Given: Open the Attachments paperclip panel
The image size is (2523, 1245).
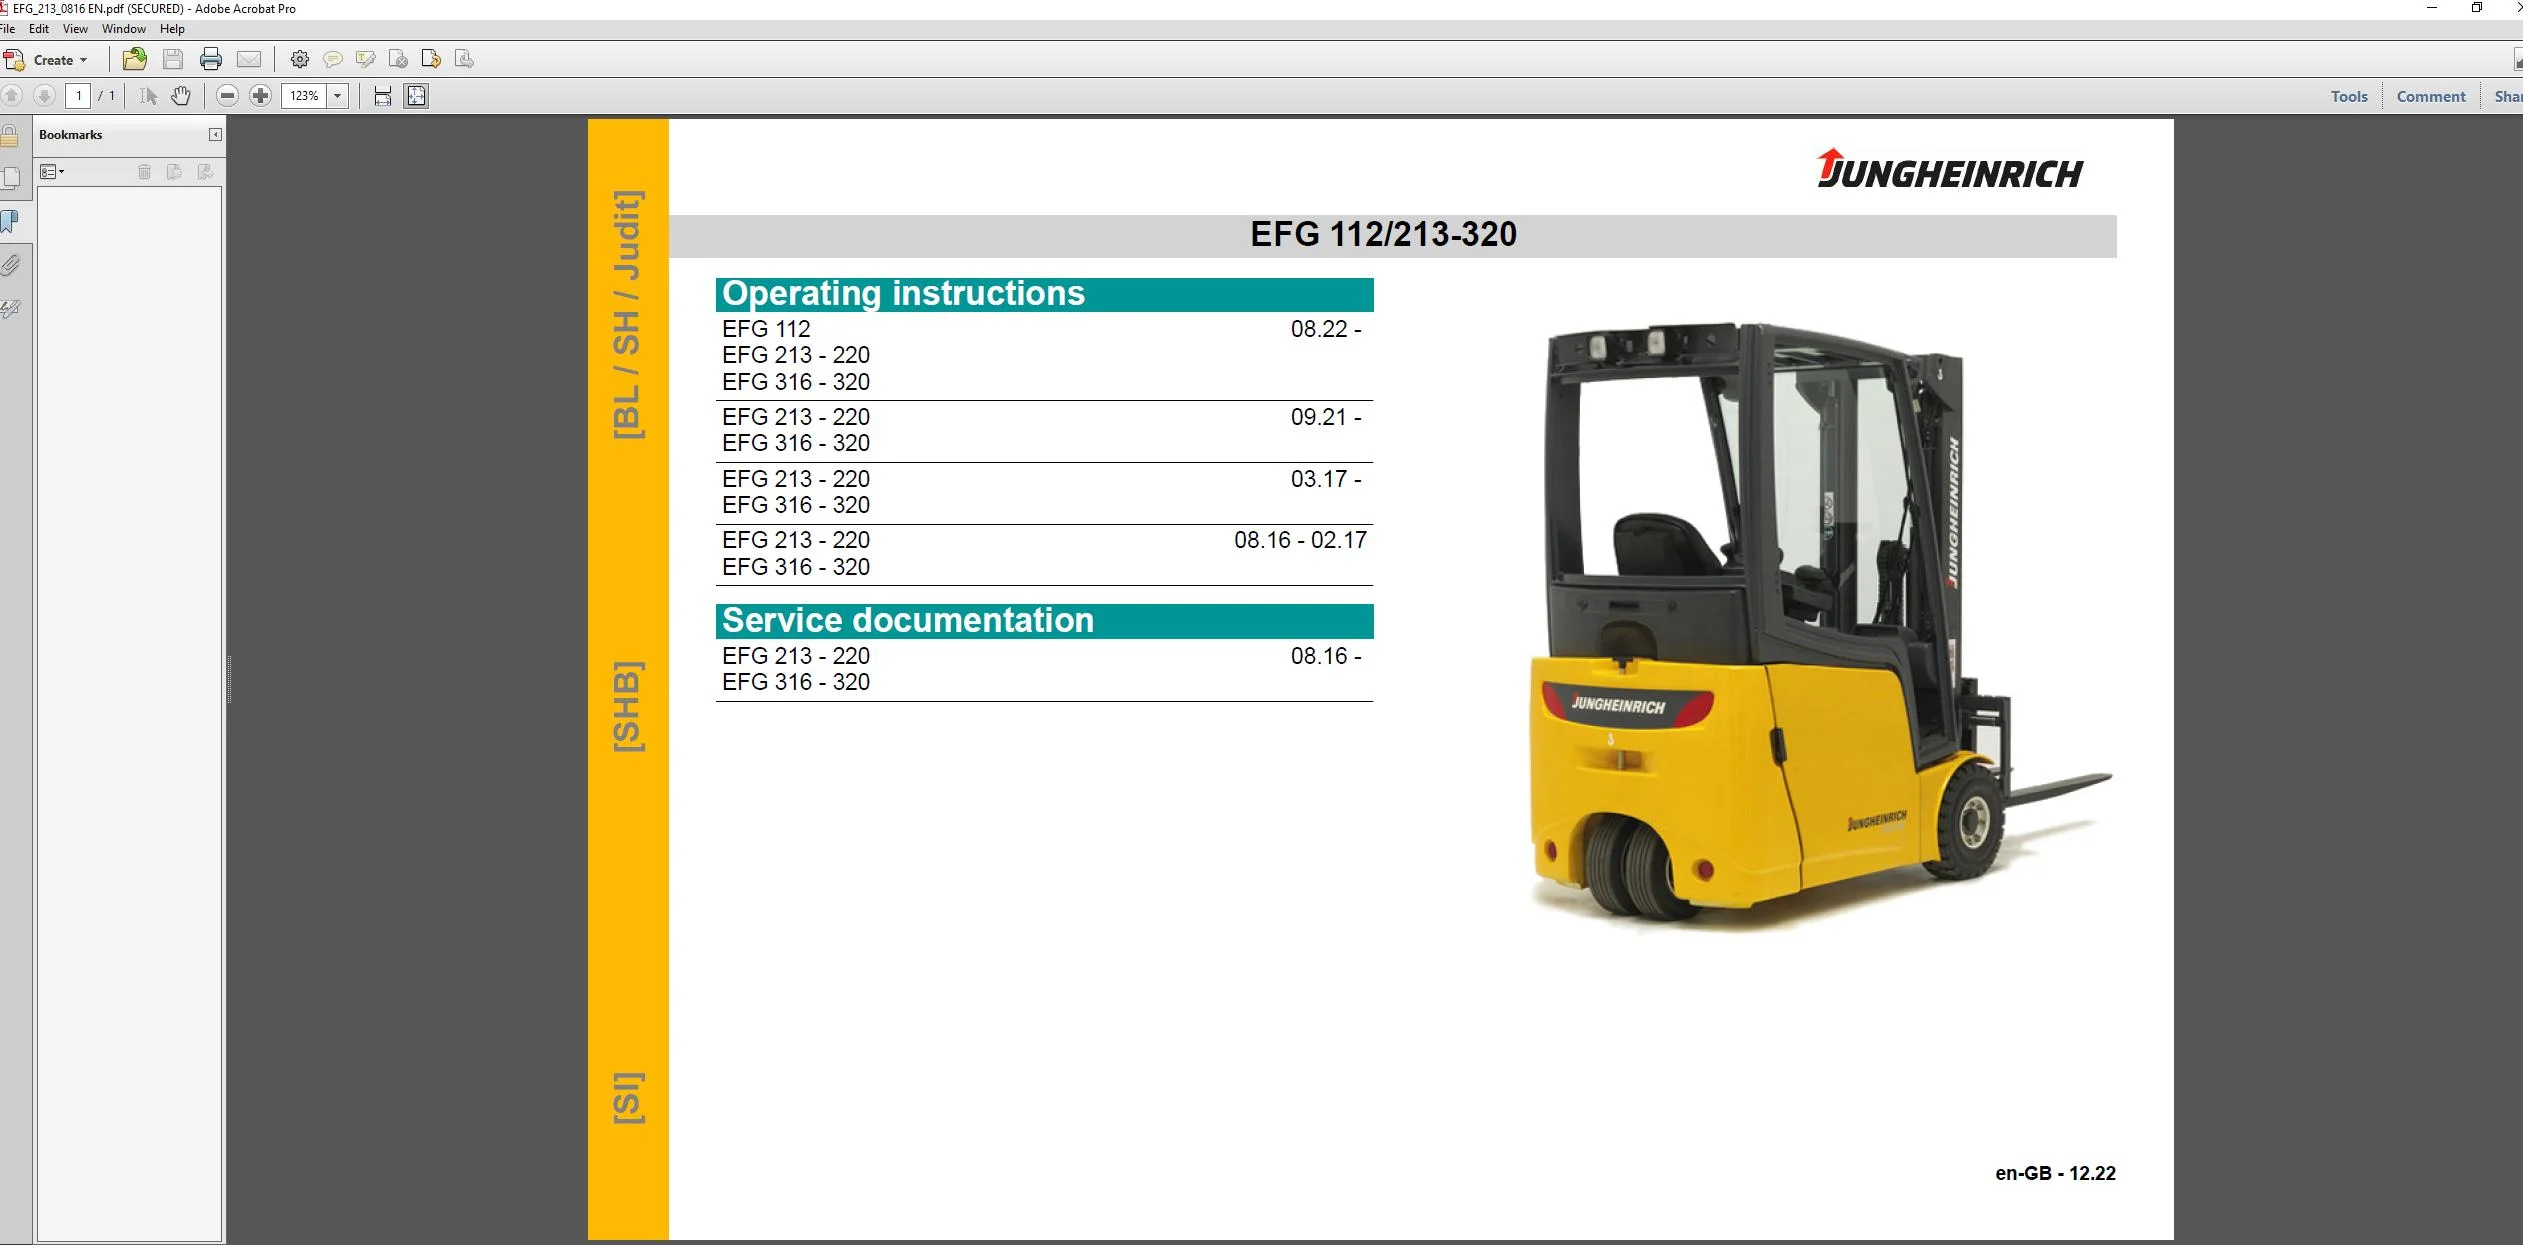Looking at the screenshot, I should 10,265.
